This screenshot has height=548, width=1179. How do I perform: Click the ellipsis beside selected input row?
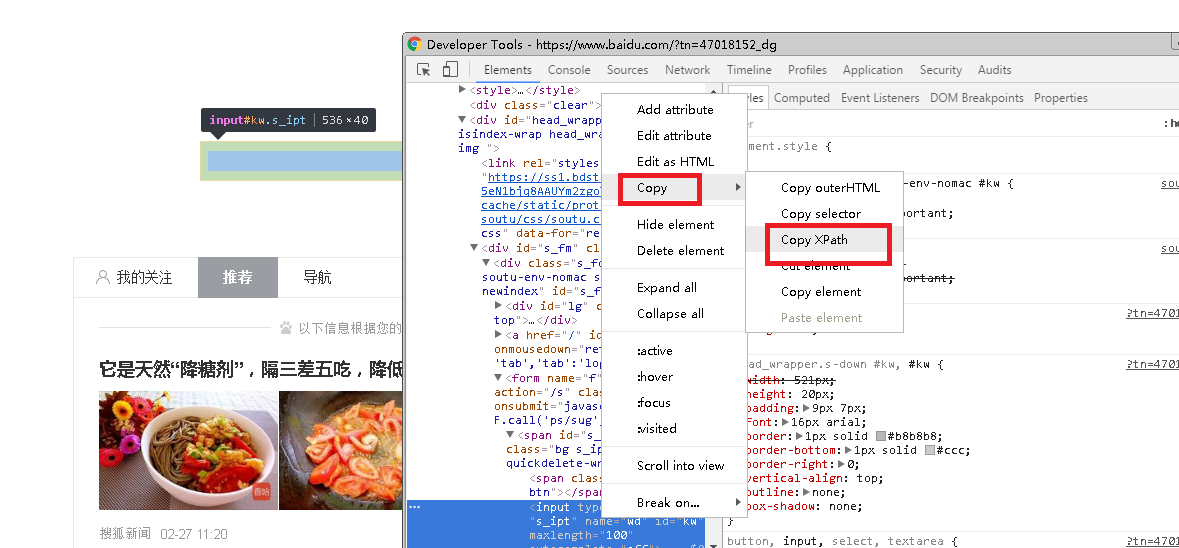[414, 507]
